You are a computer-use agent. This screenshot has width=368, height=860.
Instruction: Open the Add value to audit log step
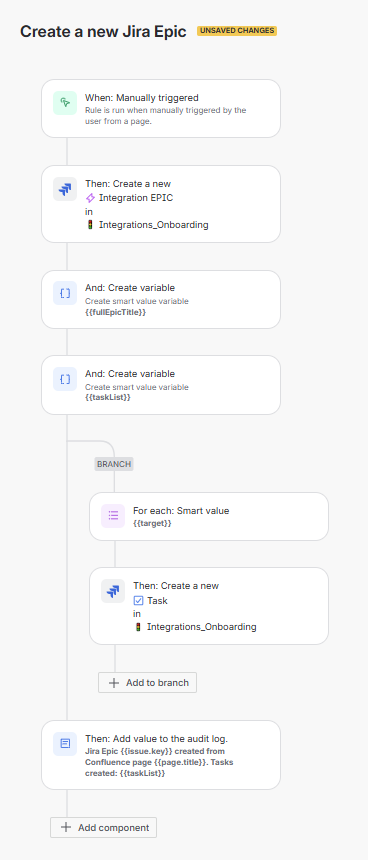click(x=161, y=755)
